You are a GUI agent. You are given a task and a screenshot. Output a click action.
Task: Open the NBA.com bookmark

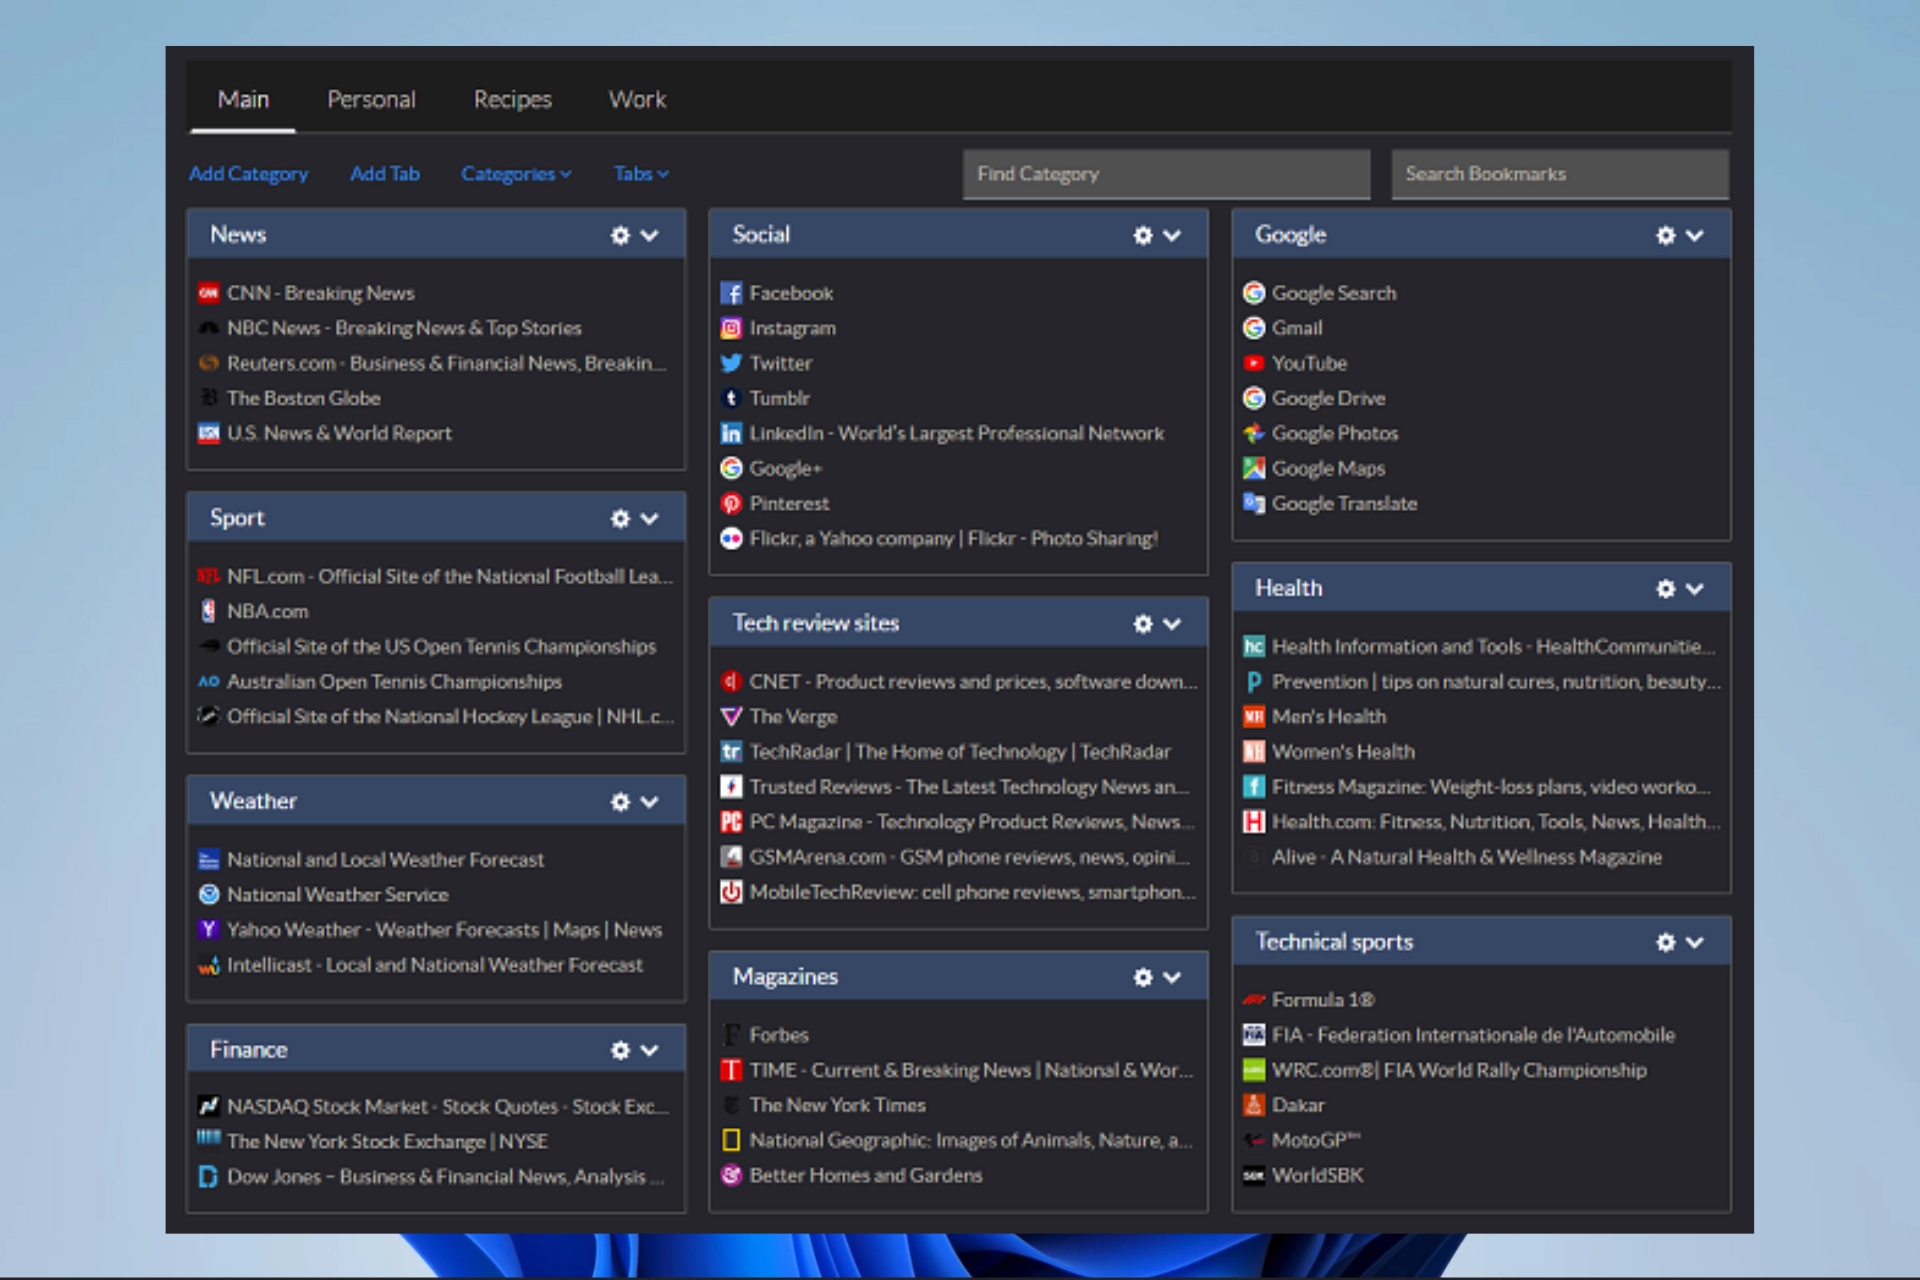[x=267, y=611]
